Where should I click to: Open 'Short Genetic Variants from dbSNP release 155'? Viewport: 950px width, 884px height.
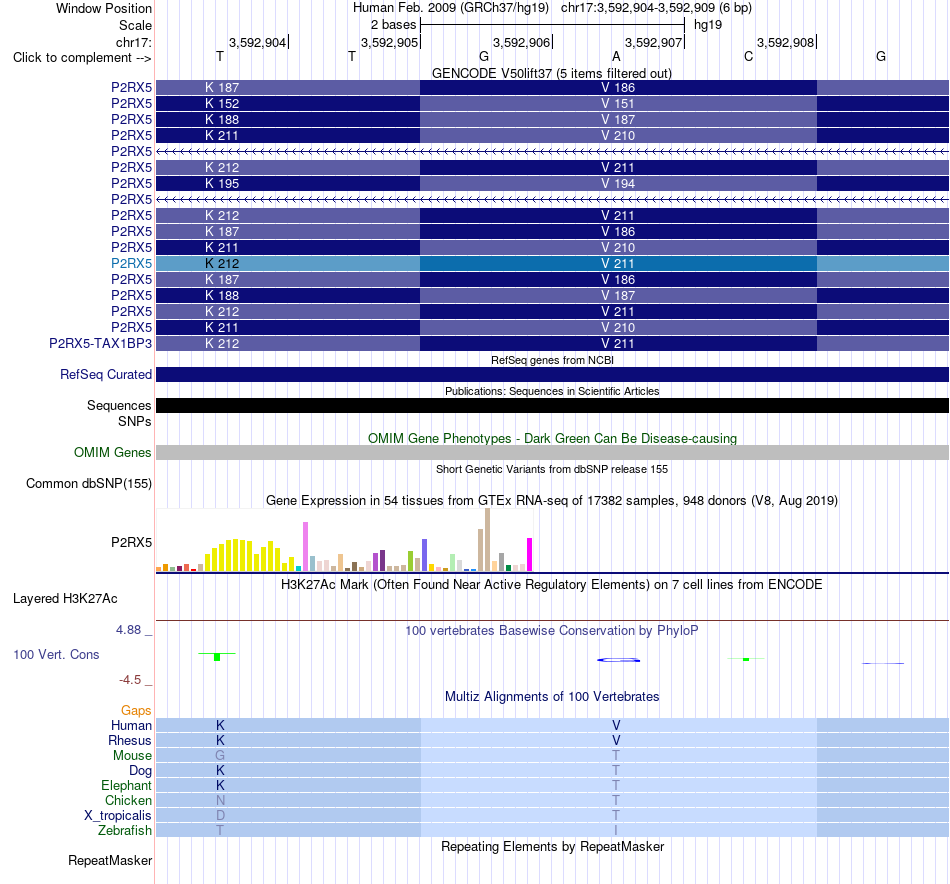point(552,469)
